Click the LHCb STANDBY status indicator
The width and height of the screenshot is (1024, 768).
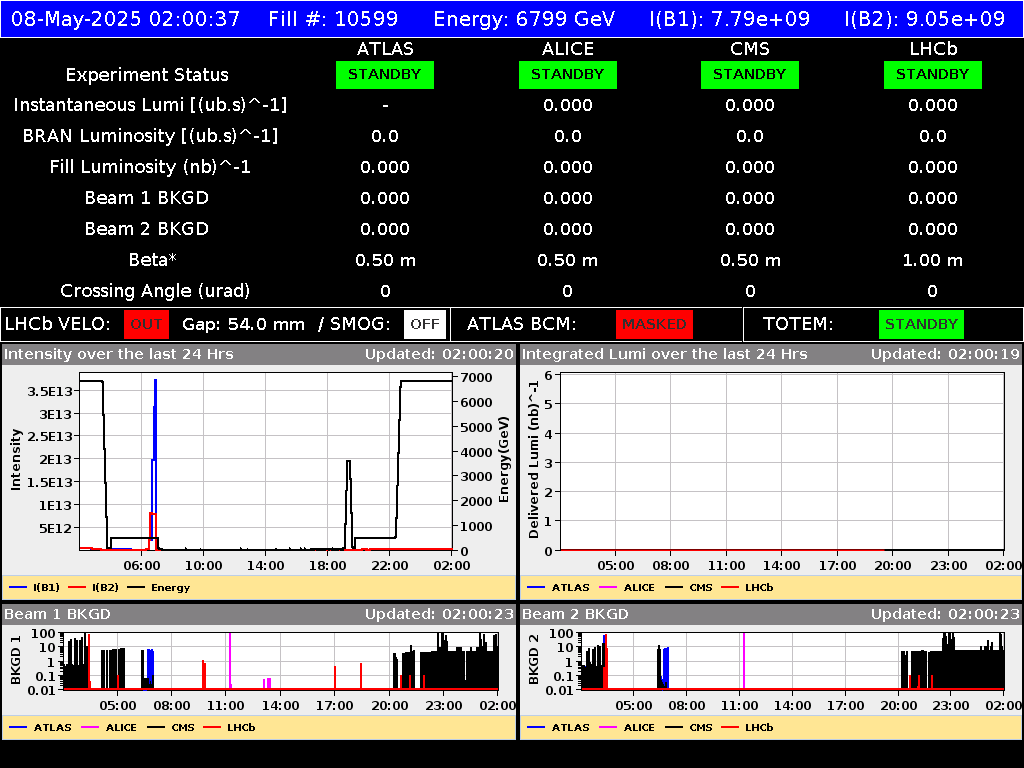click(933, 74)
